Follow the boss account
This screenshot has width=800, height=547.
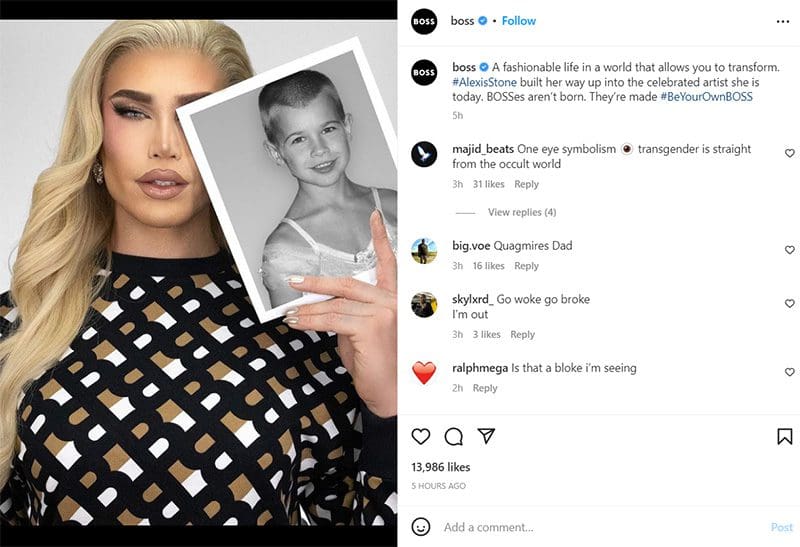pos(519,21)
